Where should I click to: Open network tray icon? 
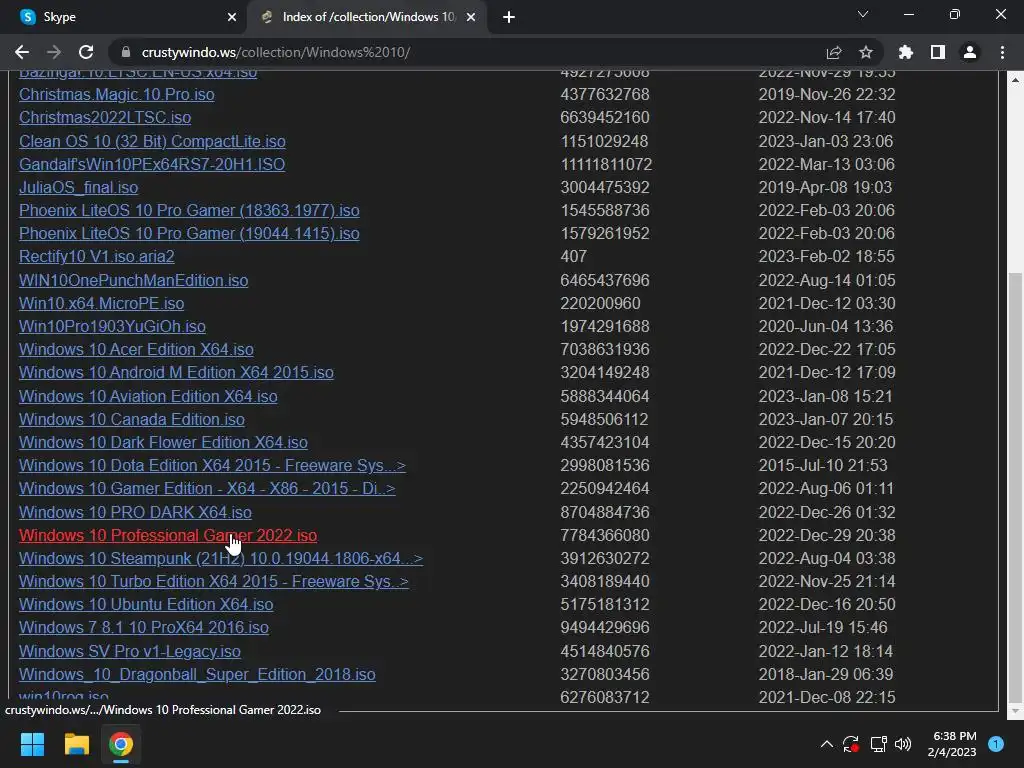coord(878,744)
